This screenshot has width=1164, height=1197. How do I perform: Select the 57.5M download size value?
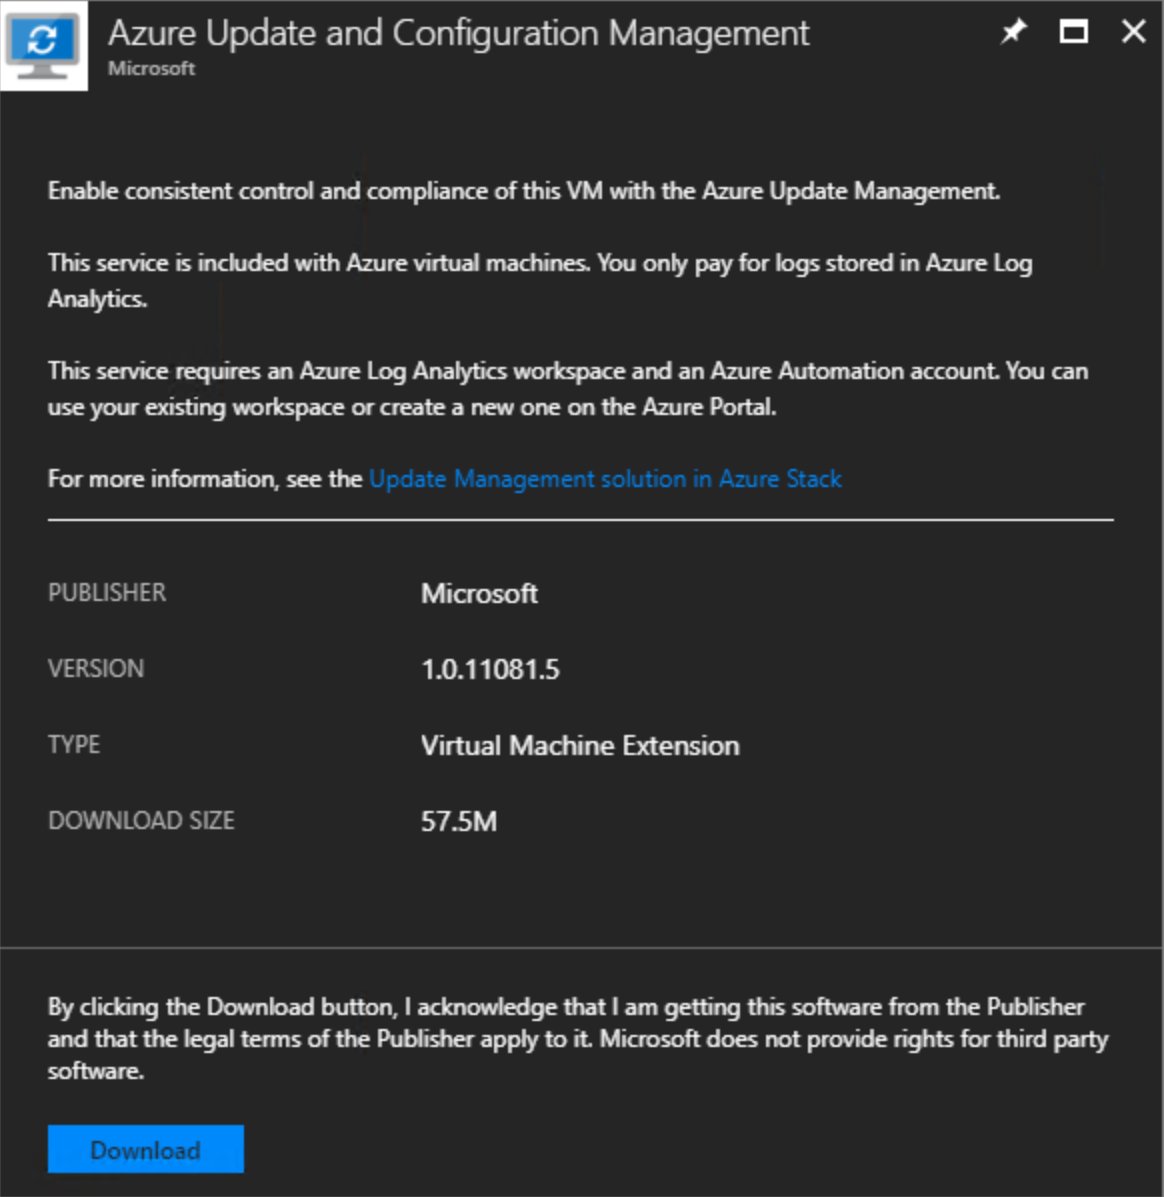(x=459, y=821)
